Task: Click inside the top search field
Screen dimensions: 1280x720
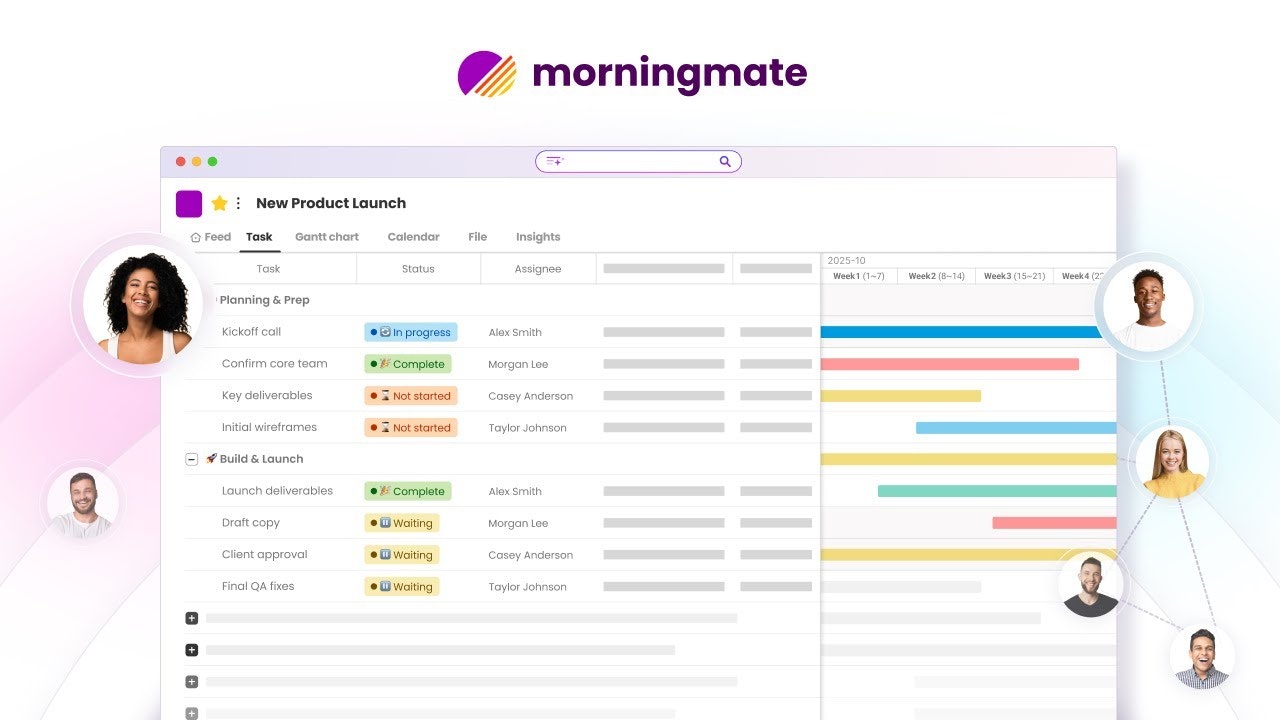Action: 640,161
